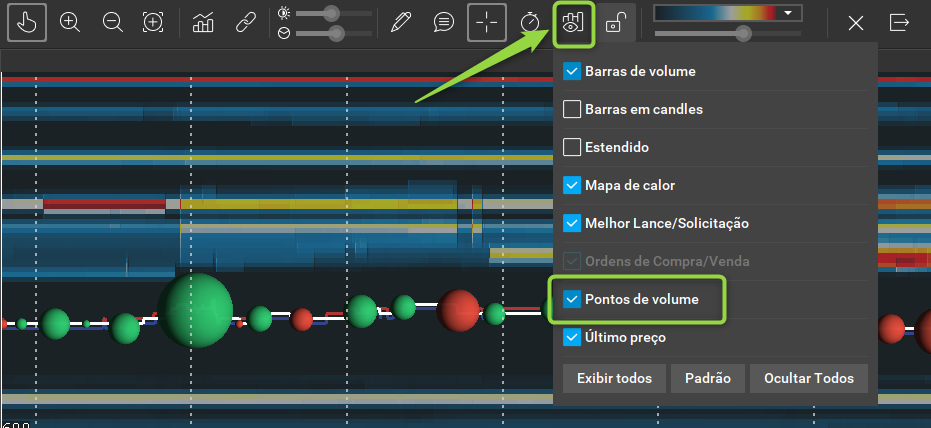Click the Exibir todos button

pos(614,378)
